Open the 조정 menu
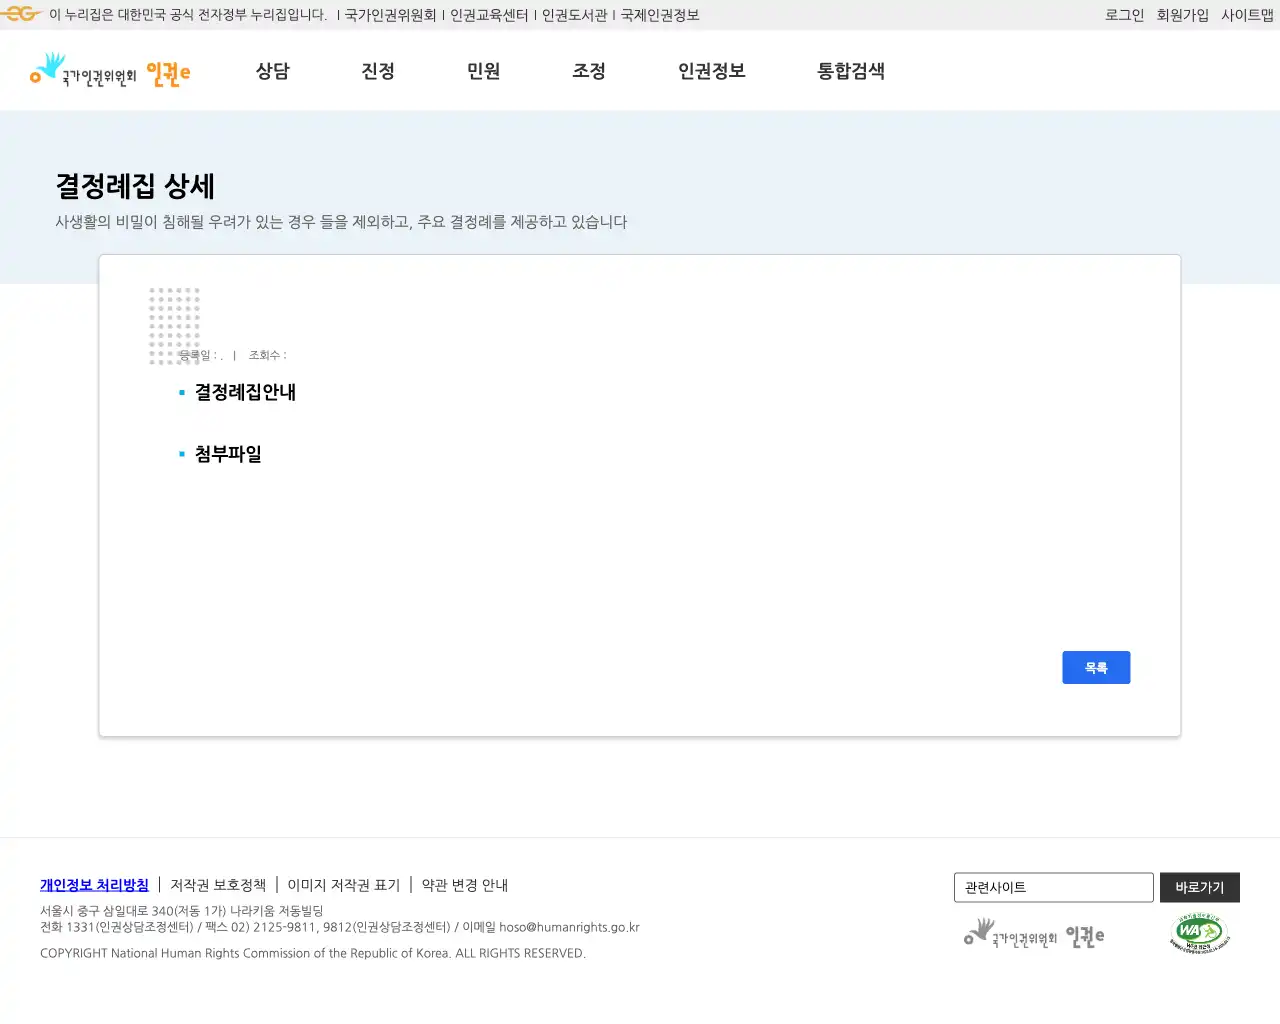The image size is (1280, 1024). (589, 71)
